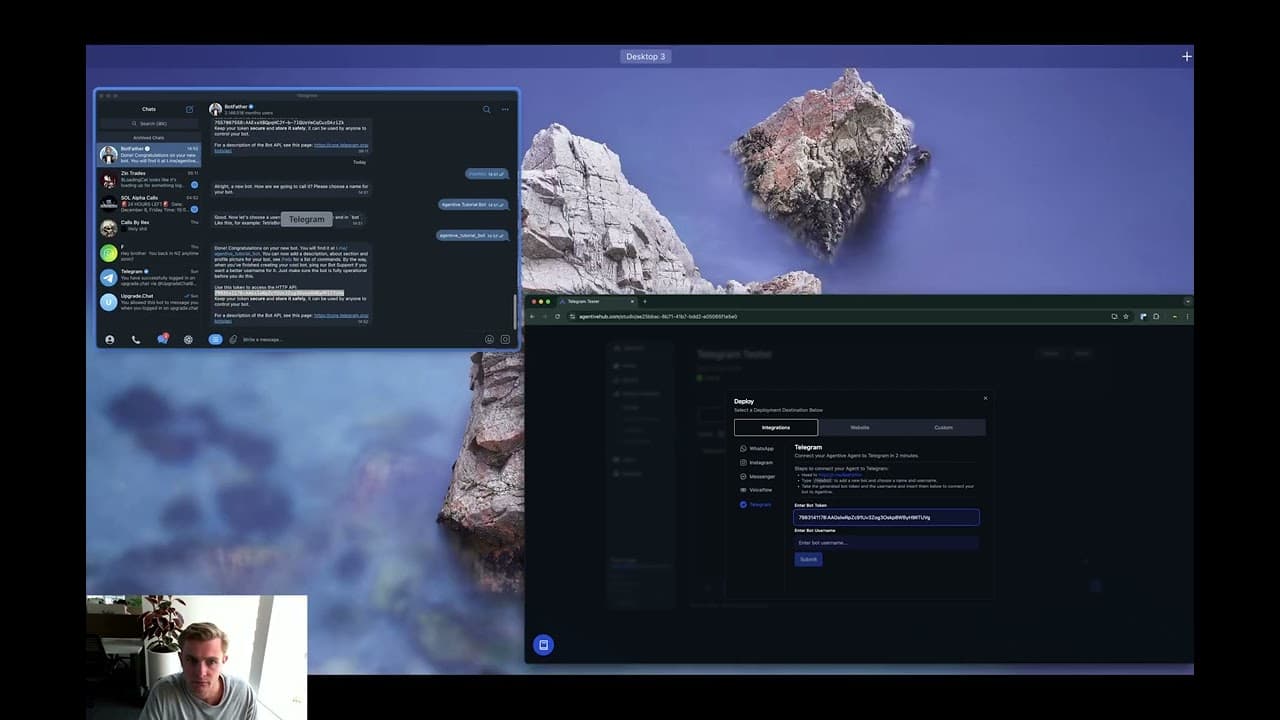Click the Submit button in Deploy dialog
Screen dimensions: 1280x720
(808, 559)
